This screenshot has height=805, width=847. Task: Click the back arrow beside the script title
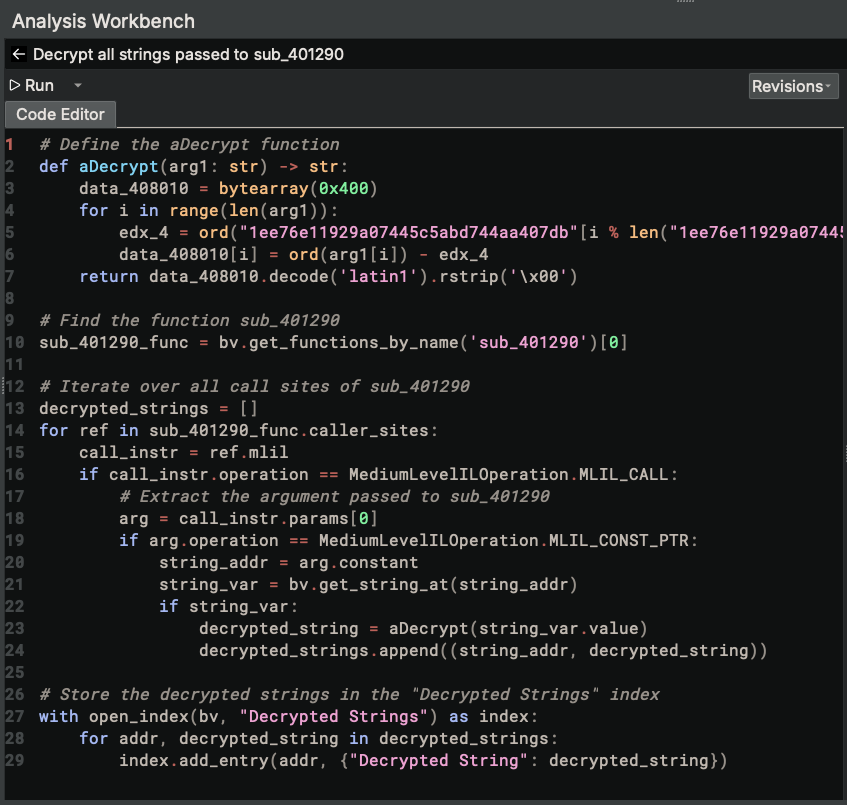(x=19, y=54)
